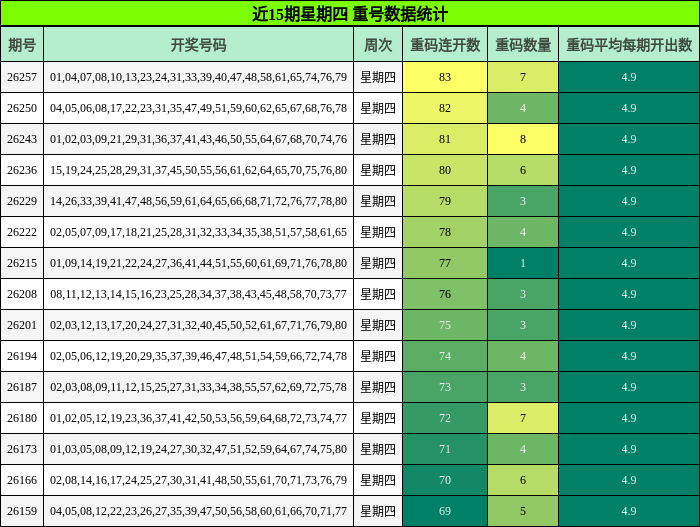Select period number 26208

click(x=22, y=294)
